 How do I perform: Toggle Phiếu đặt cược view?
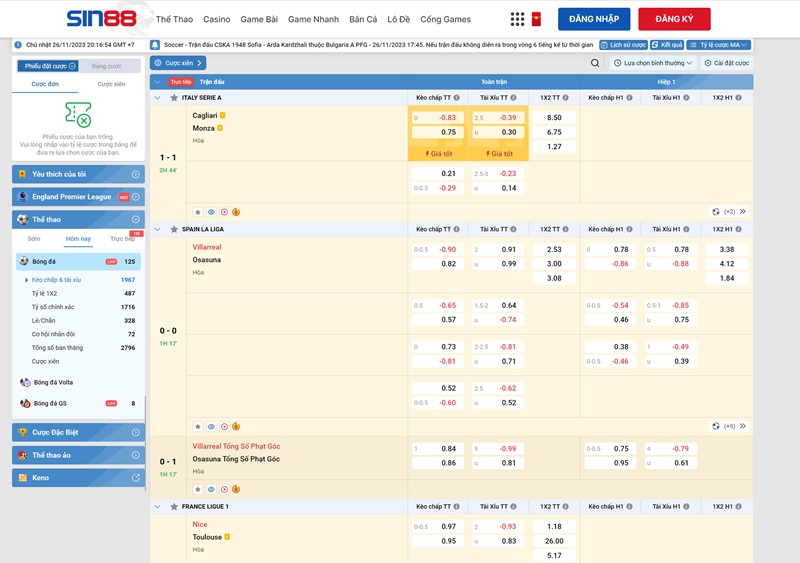point(48,66)
